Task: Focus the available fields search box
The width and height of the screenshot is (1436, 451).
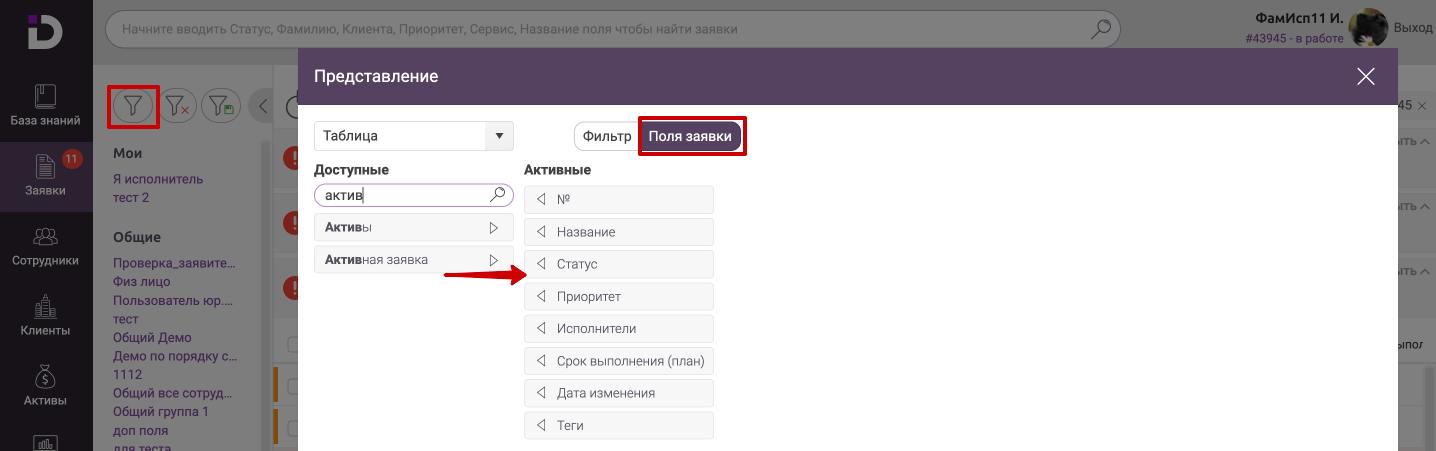Action: click(x=404, y=195)
